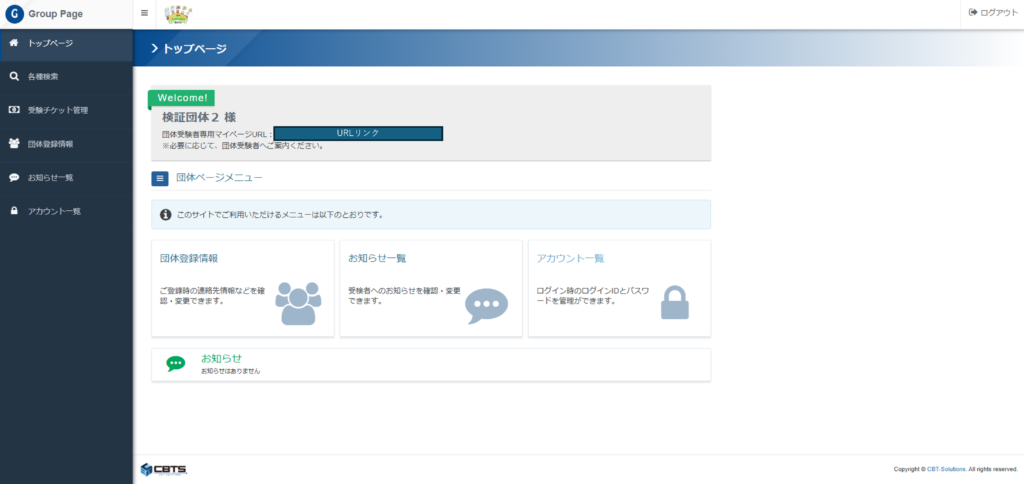Go to 団体登録情報 in sidebar
The width and height of the screenshot is (1024, 484).
click(x=50, y=144)
